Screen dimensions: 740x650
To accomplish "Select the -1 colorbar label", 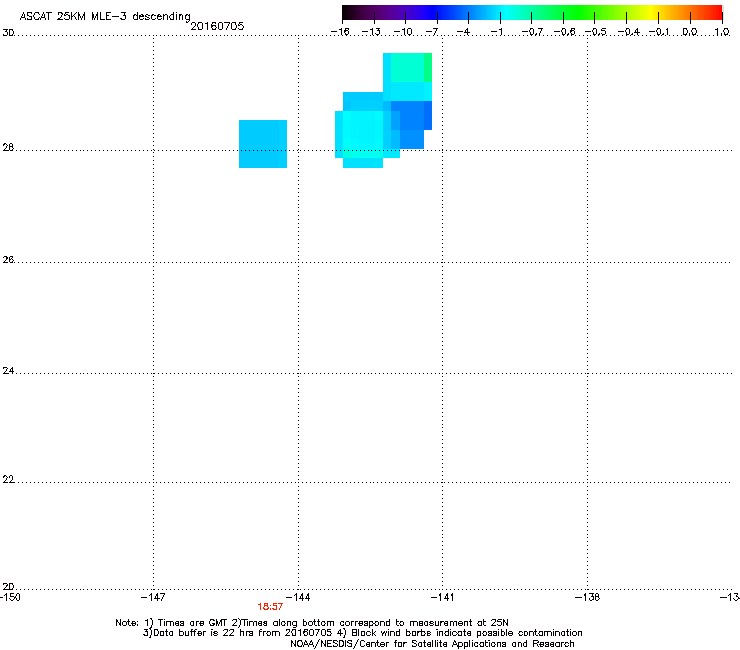I will click(x=497, y=32).
